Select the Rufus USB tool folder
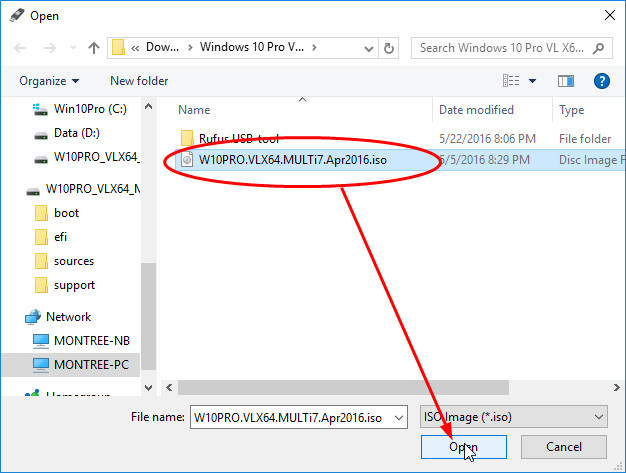This screenshot has height=473, width=626. [239, 139]
